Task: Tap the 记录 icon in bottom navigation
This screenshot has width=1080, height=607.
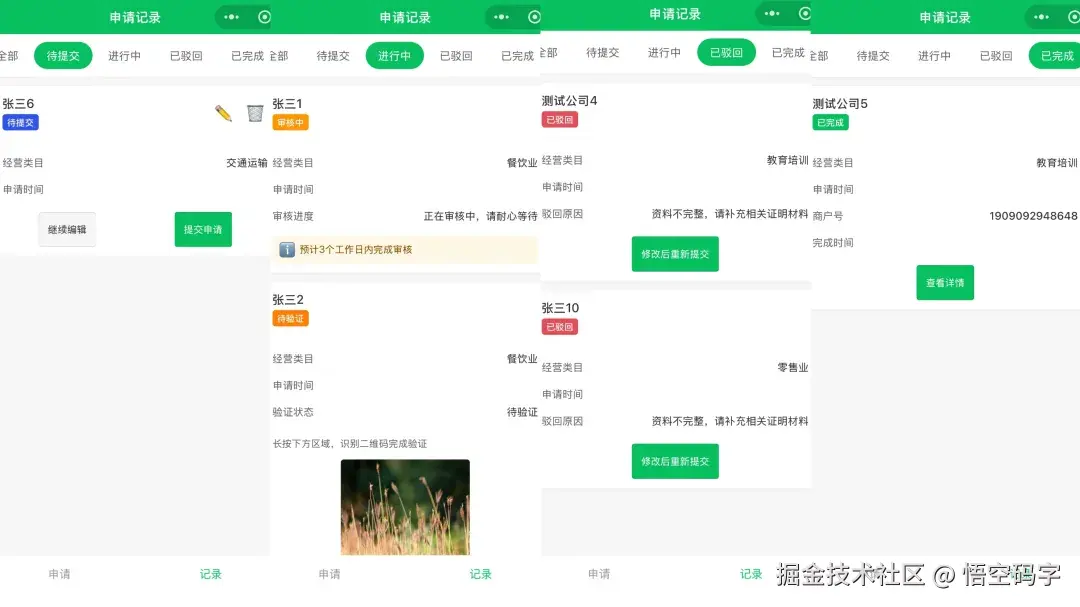Action: (x=209, y=573)
